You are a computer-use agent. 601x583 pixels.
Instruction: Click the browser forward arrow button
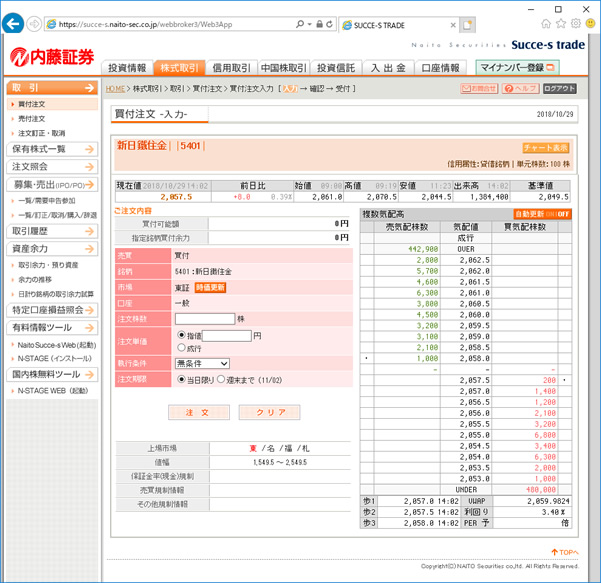pyautogui.click(x=36, y=23)
